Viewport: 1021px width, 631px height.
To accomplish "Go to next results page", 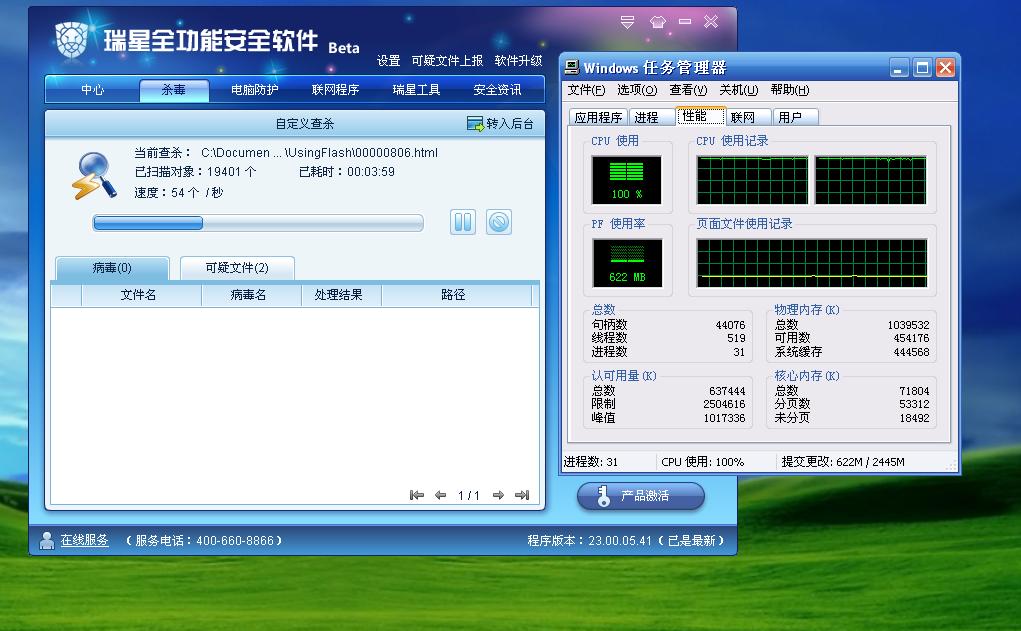I will point(498,496).
